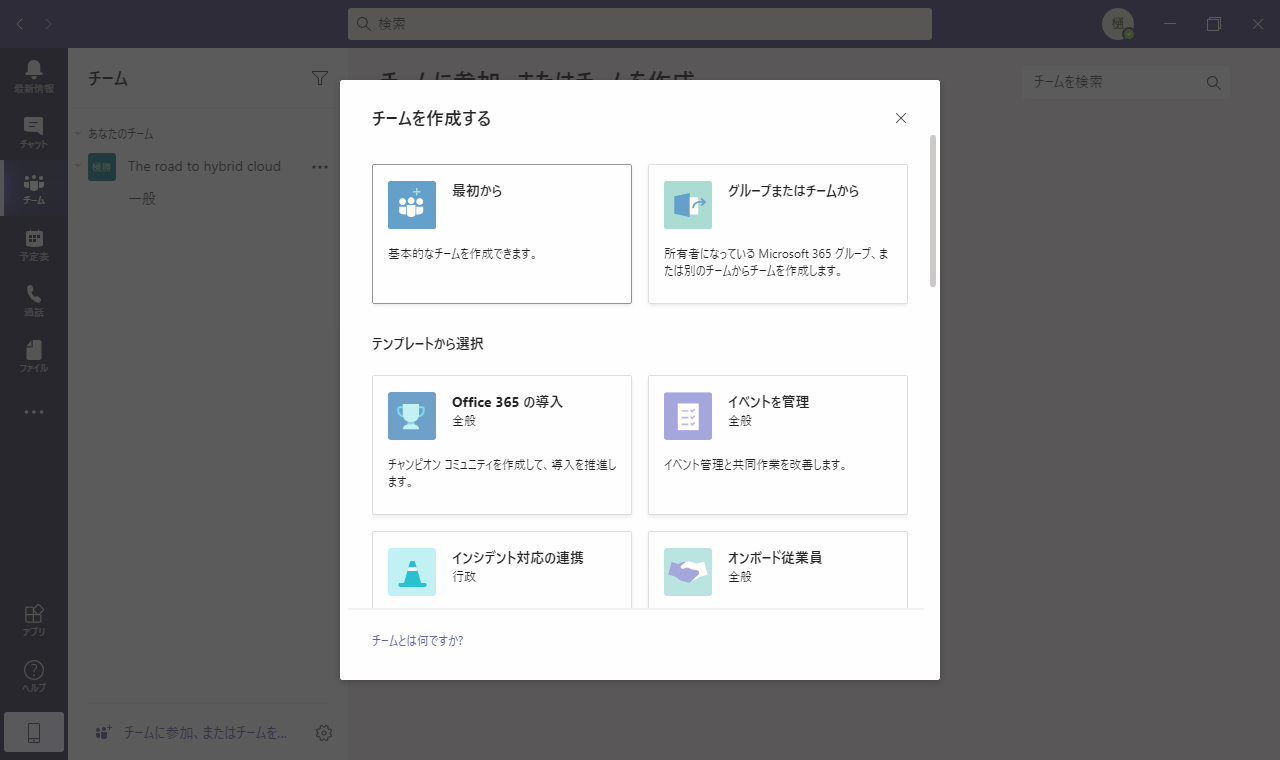Open The road to hybrid cloud team

(204, 167)
